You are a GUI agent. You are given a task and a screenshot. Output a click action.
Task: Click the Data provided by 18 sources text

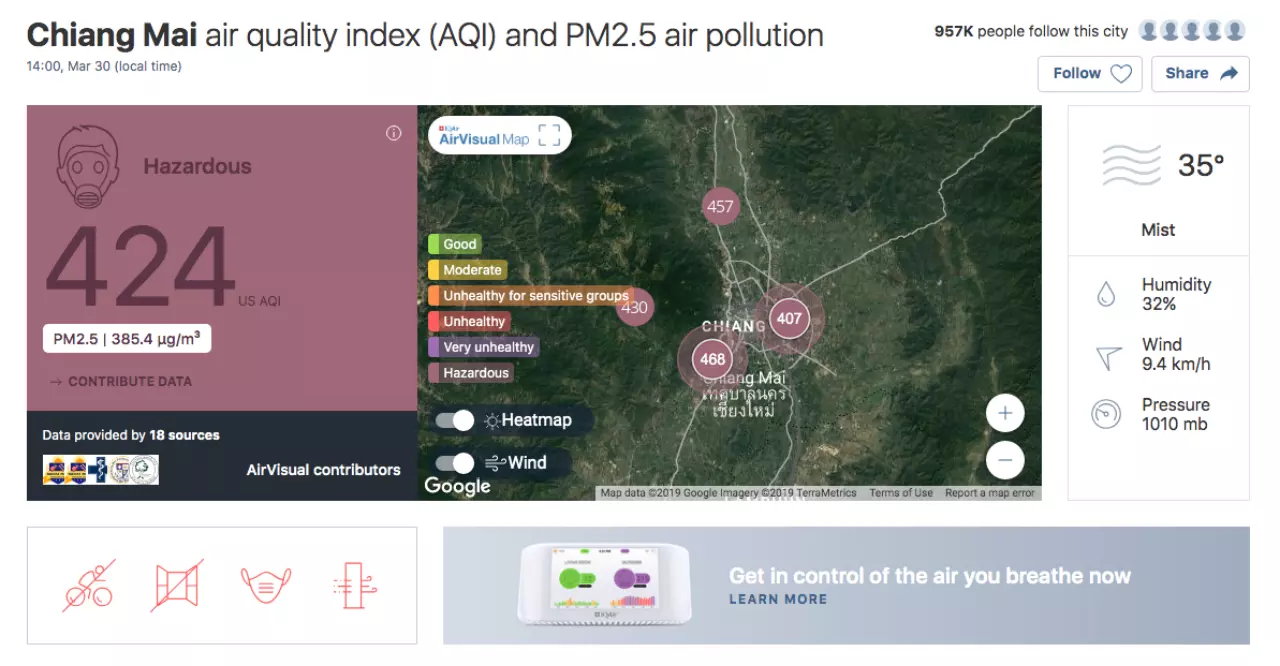coord(131,436)
